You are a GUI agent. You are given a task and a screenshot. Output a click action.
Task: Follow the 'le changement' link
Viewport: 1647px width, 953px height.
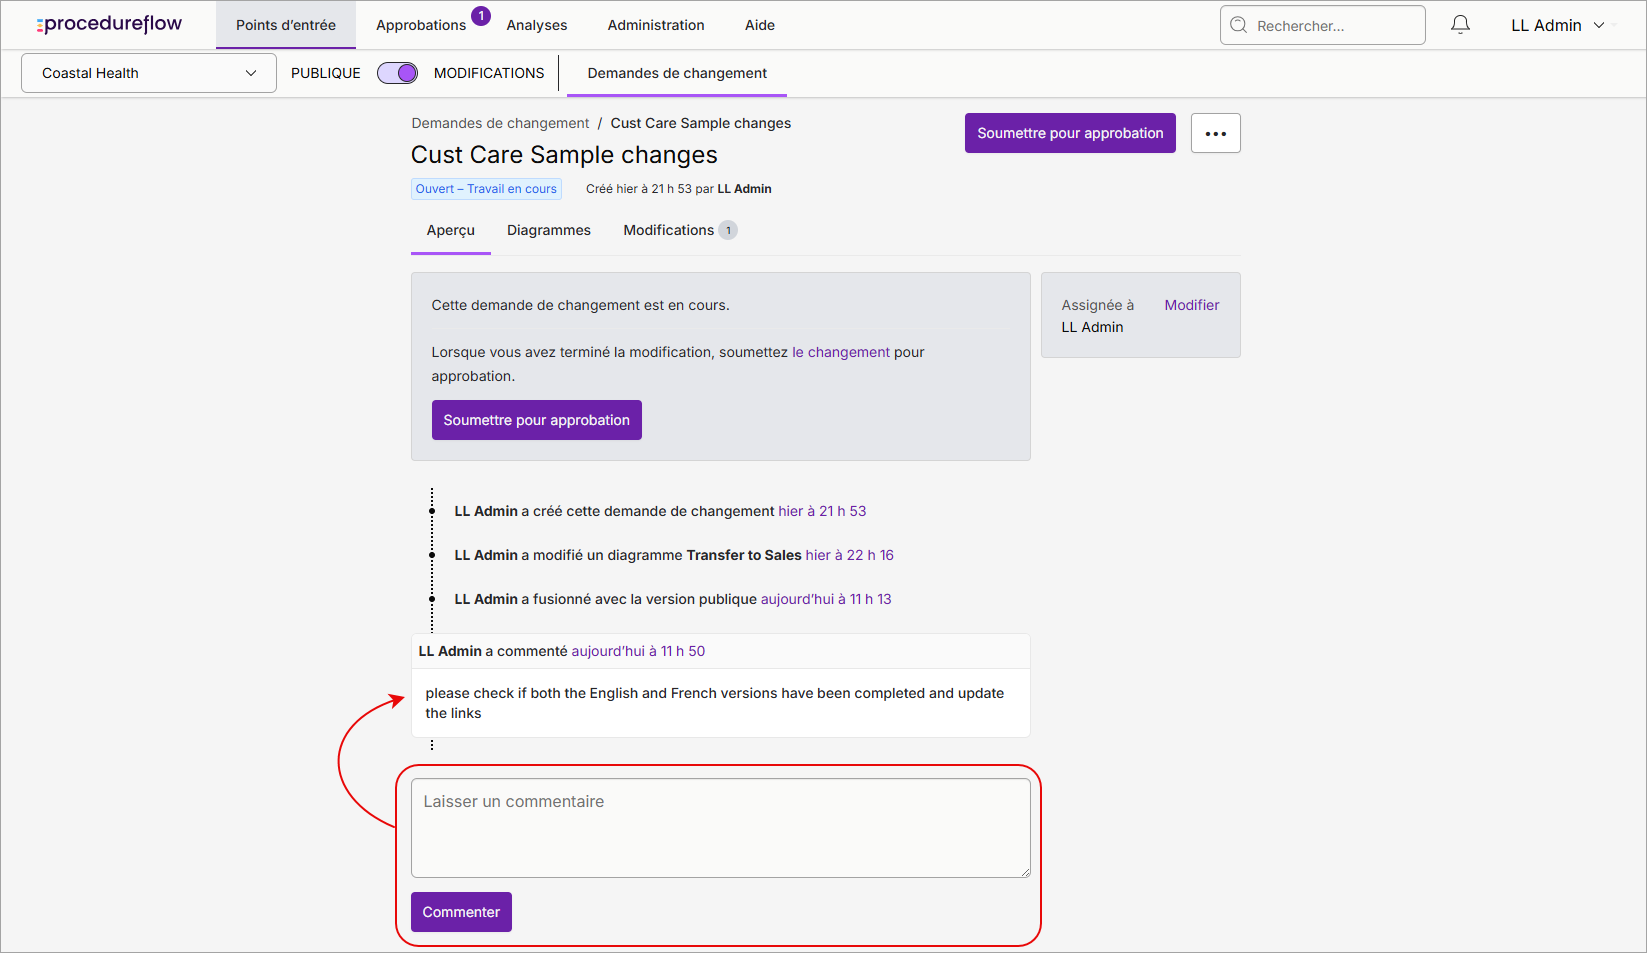[x=841, y=352]
